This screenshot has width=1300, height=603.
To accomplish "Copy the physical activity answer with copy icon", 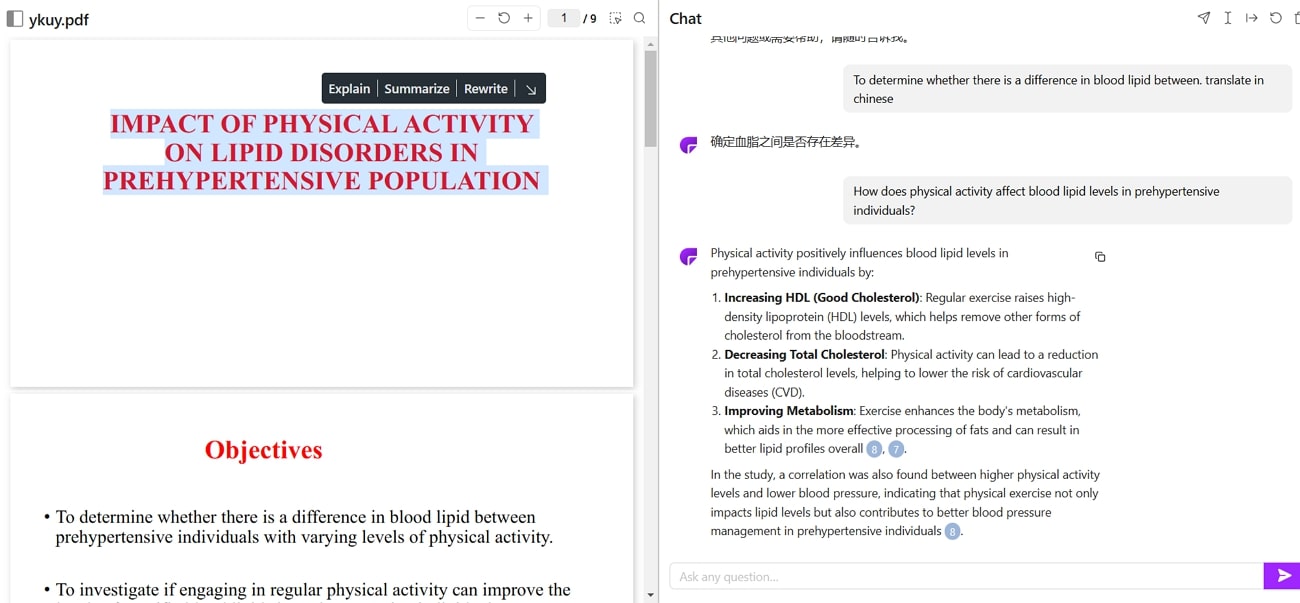I will click(1100, 257).
